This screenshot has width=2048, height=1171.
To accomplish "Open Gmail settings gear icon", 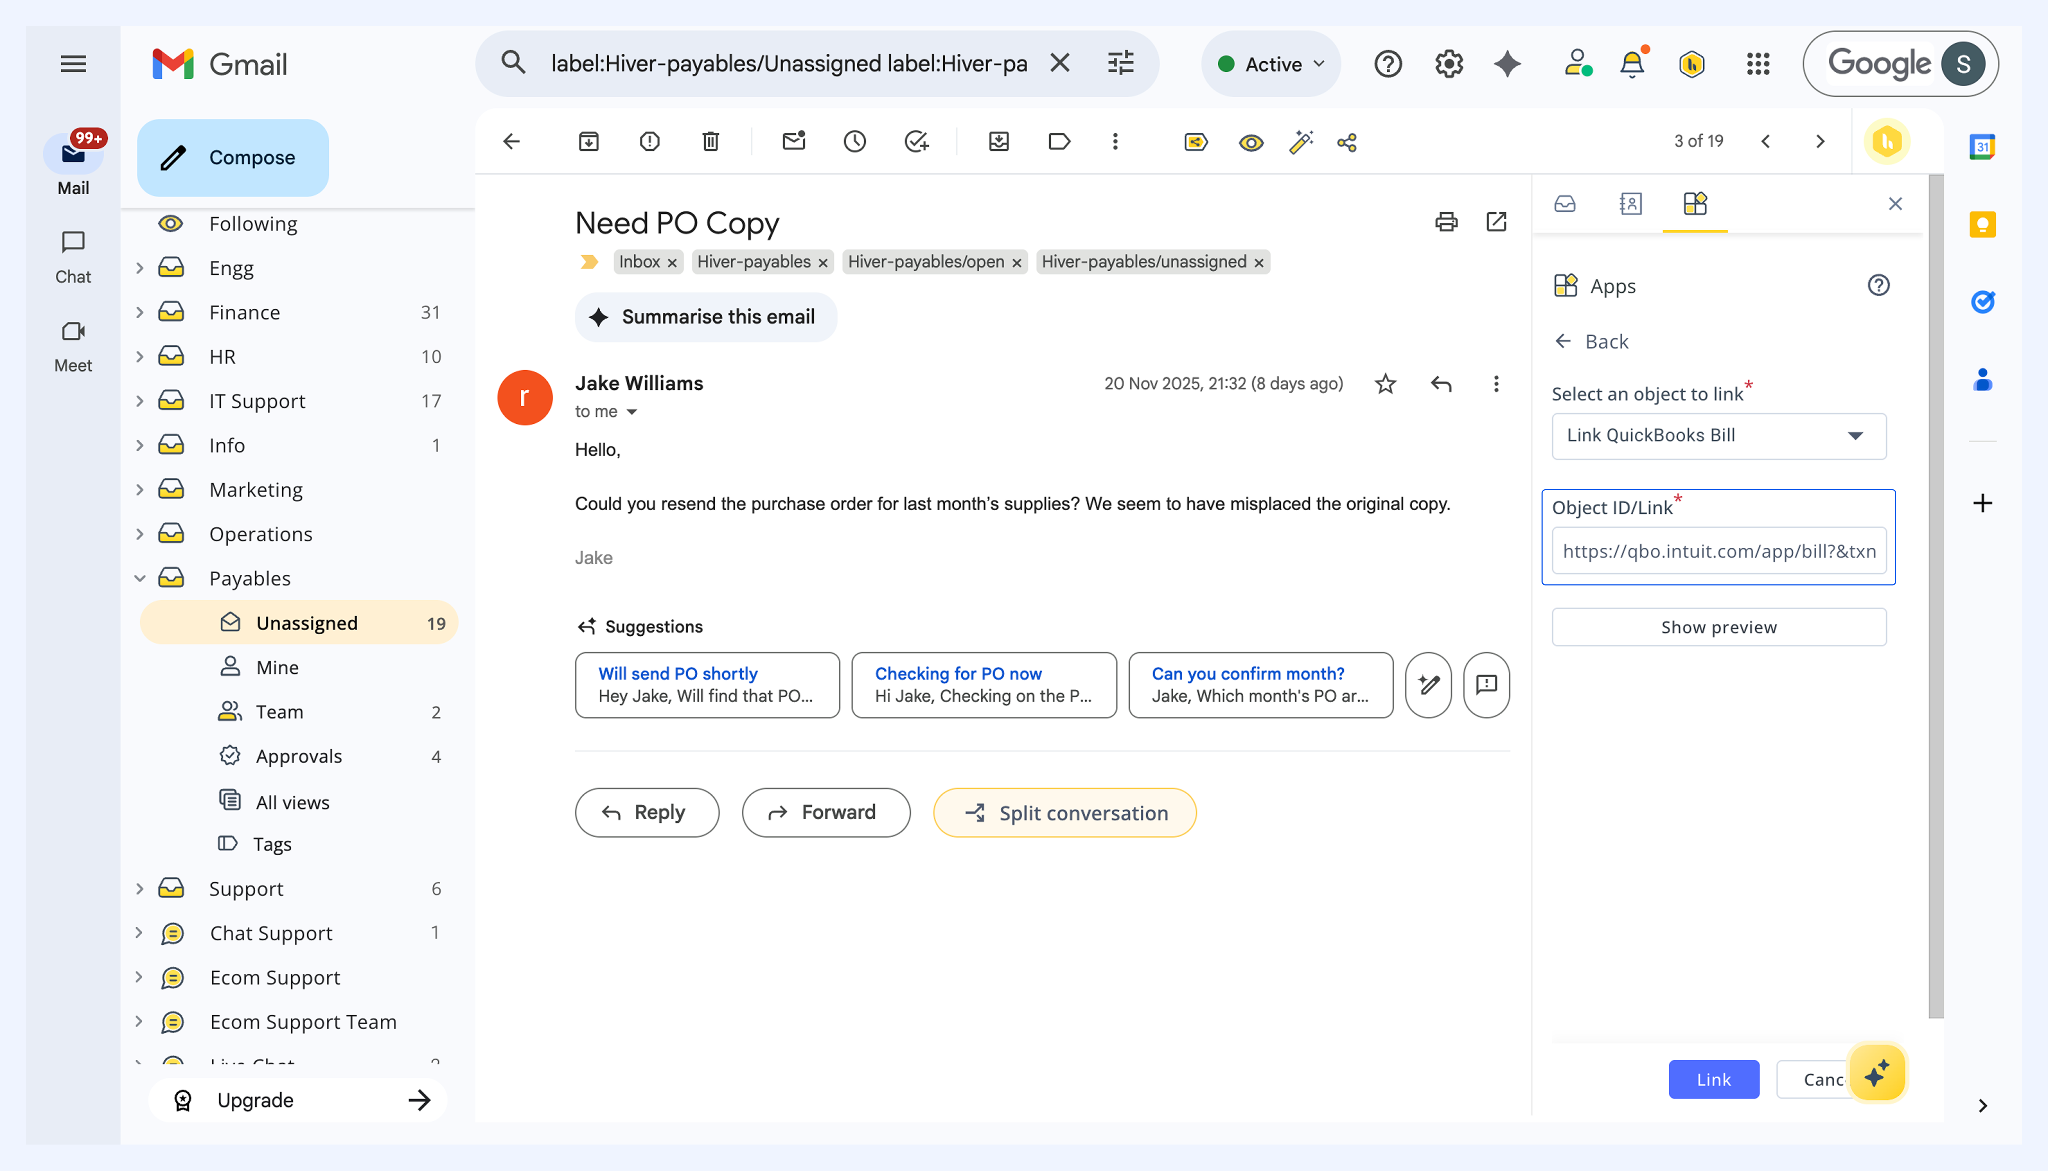I will (x=1449, y=64).
